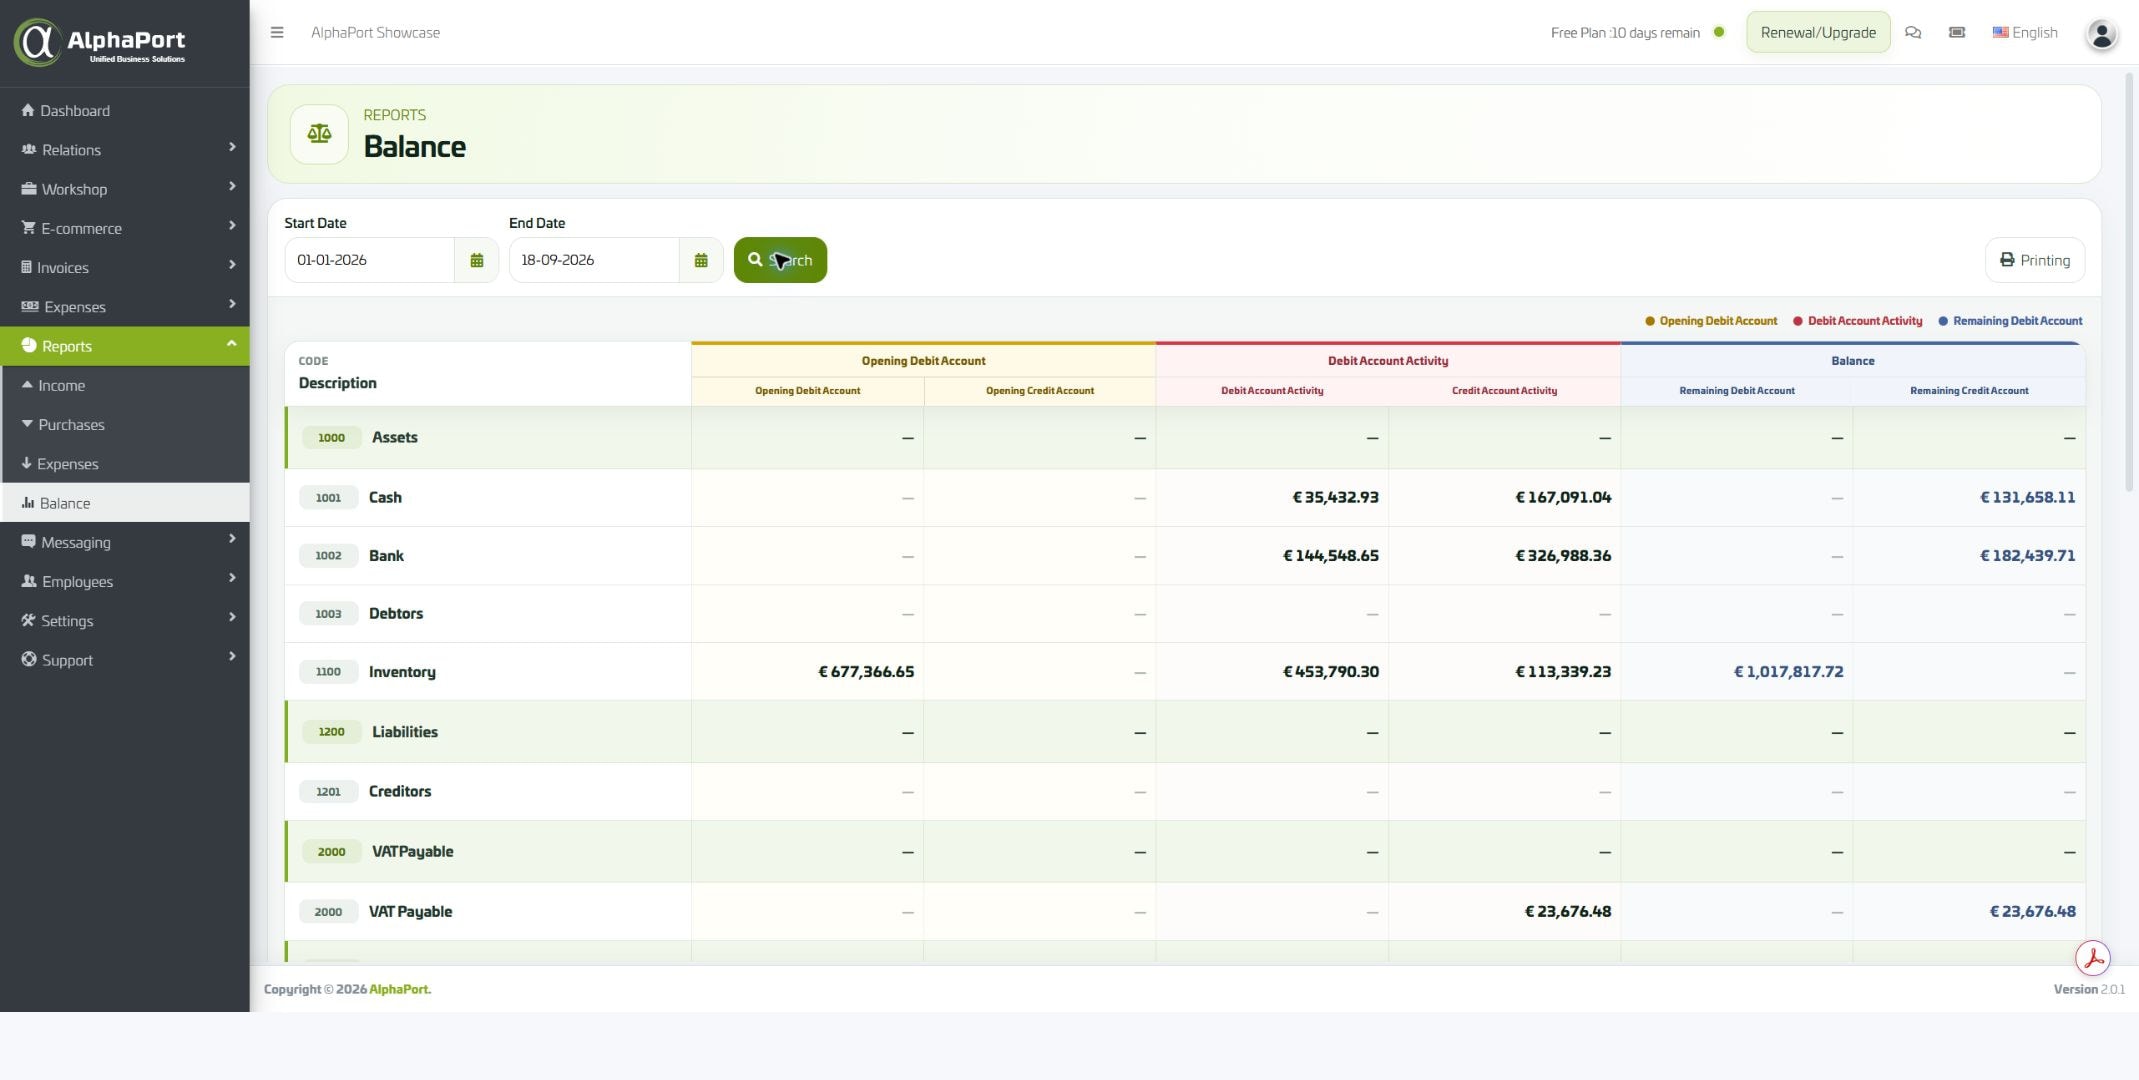The image size is (2139, 1080).
Task: Click the PDF export icon
Action: [x=2092, y=958]
